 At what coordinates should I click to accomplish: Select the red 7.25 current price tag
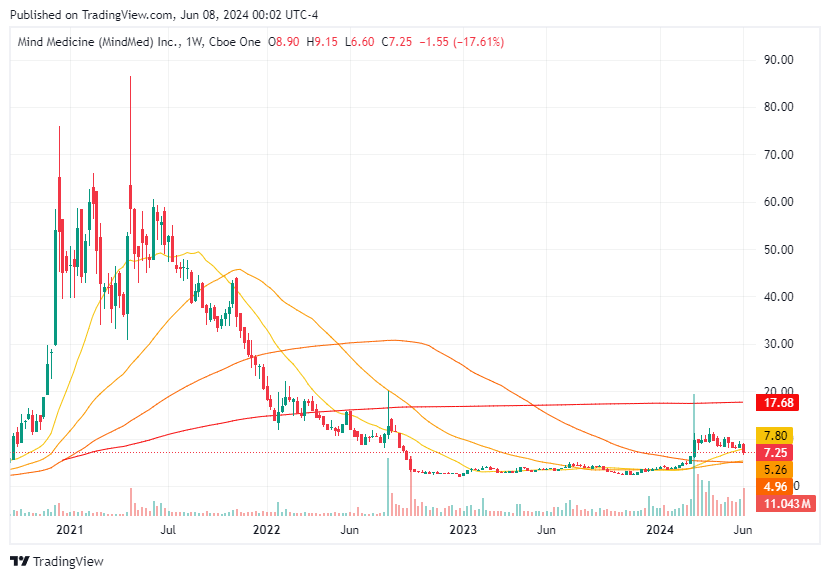(775, 452)
